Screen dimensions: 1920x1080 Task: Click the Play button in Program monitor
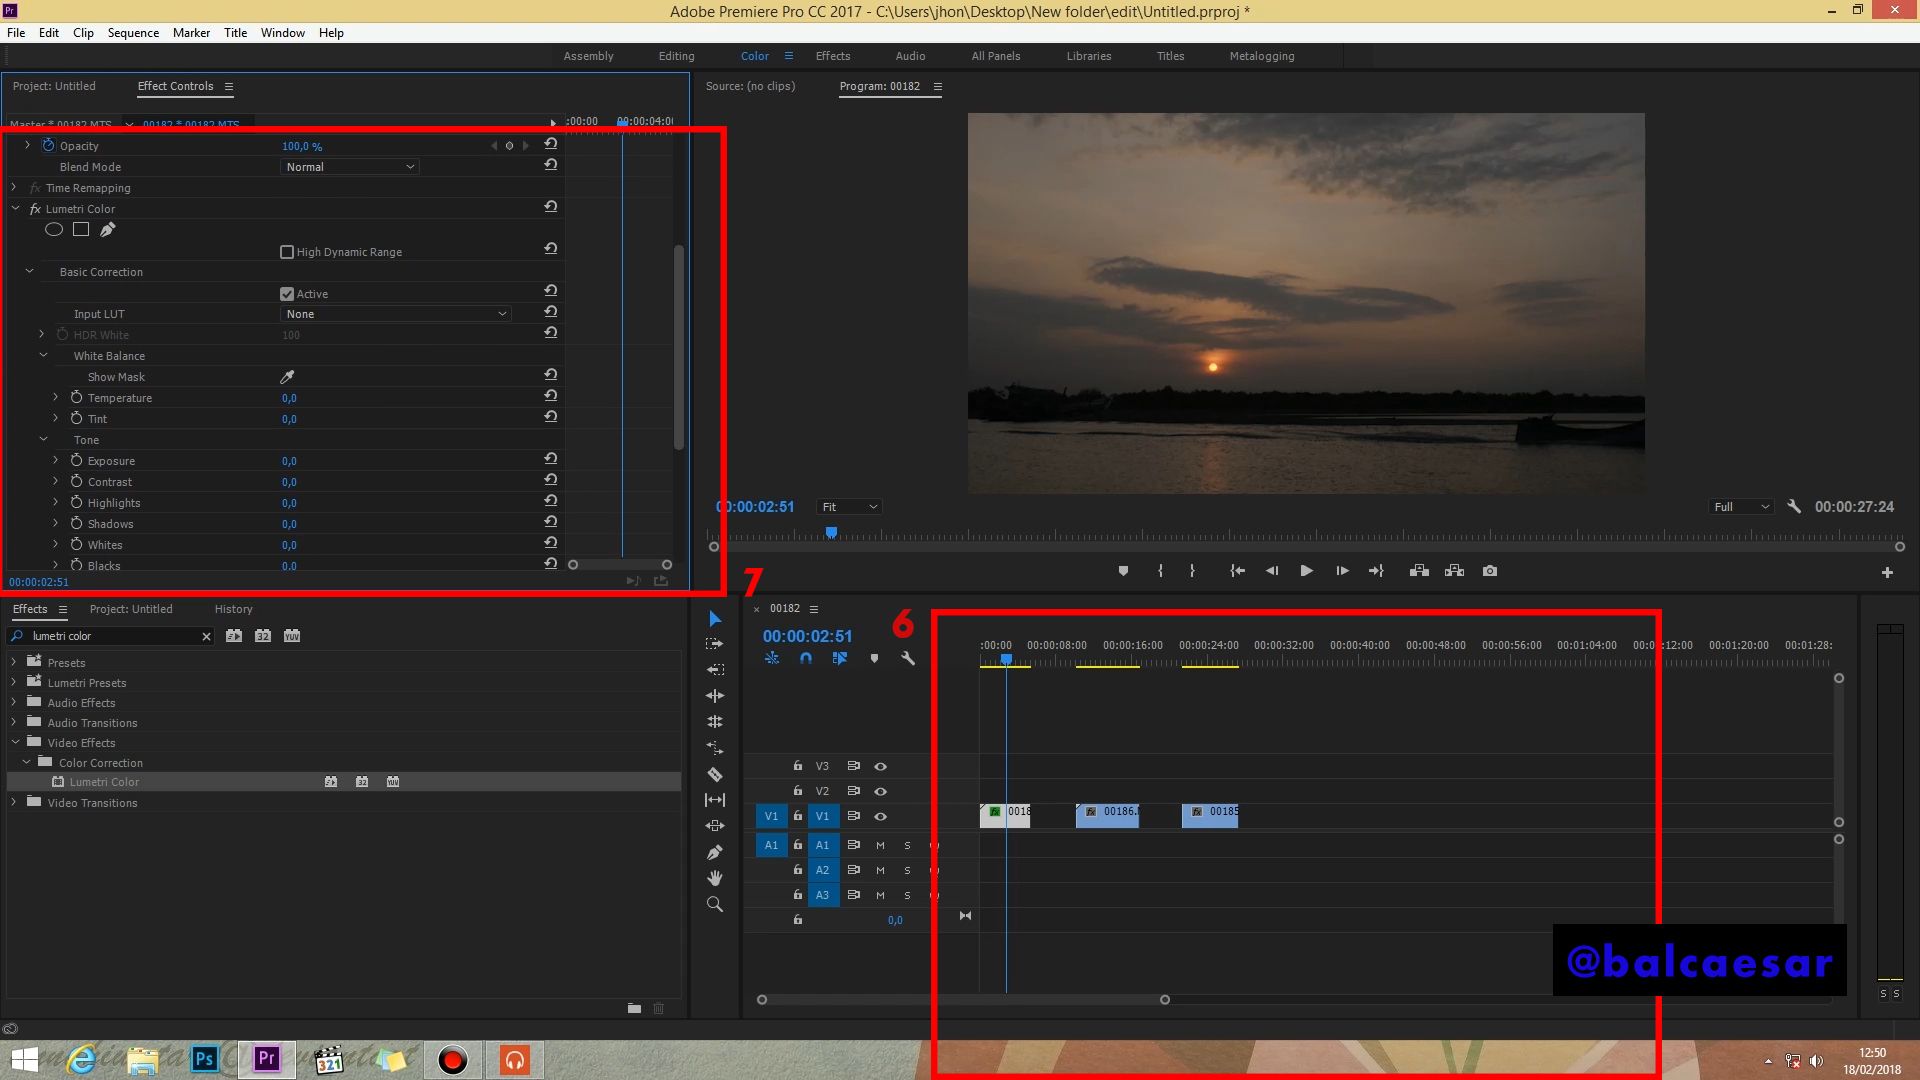(x=1306, y=571)
